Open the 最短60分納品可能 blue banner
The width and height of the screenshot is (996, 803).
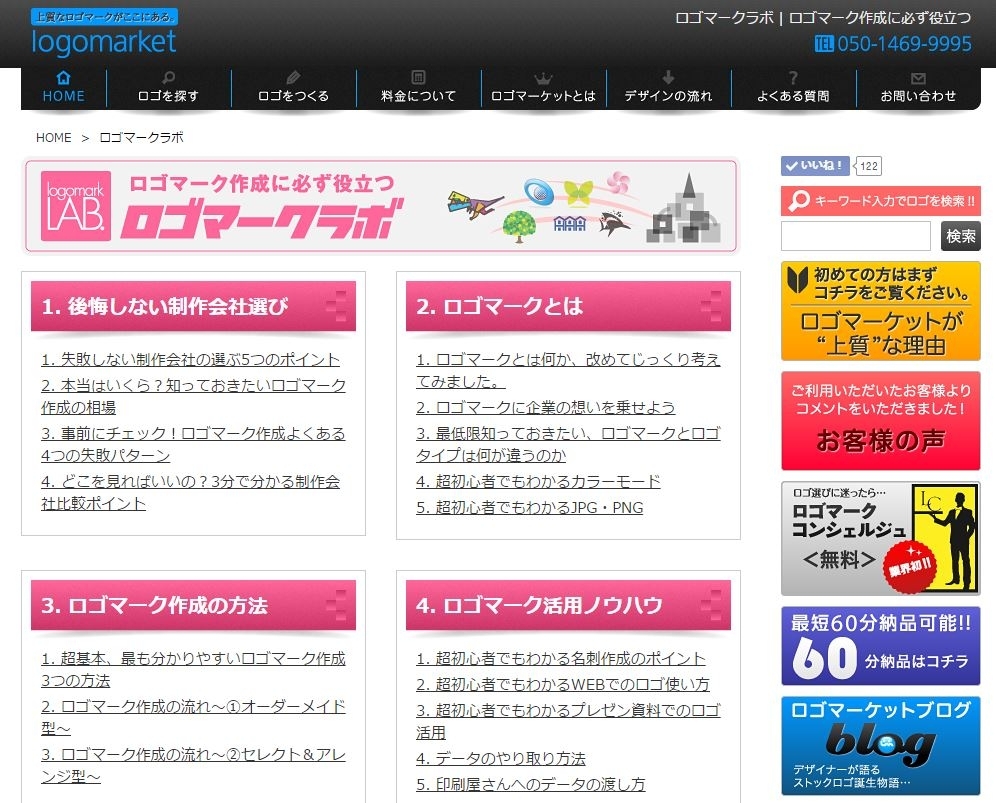pyautogui.click(x=881, y=646)
